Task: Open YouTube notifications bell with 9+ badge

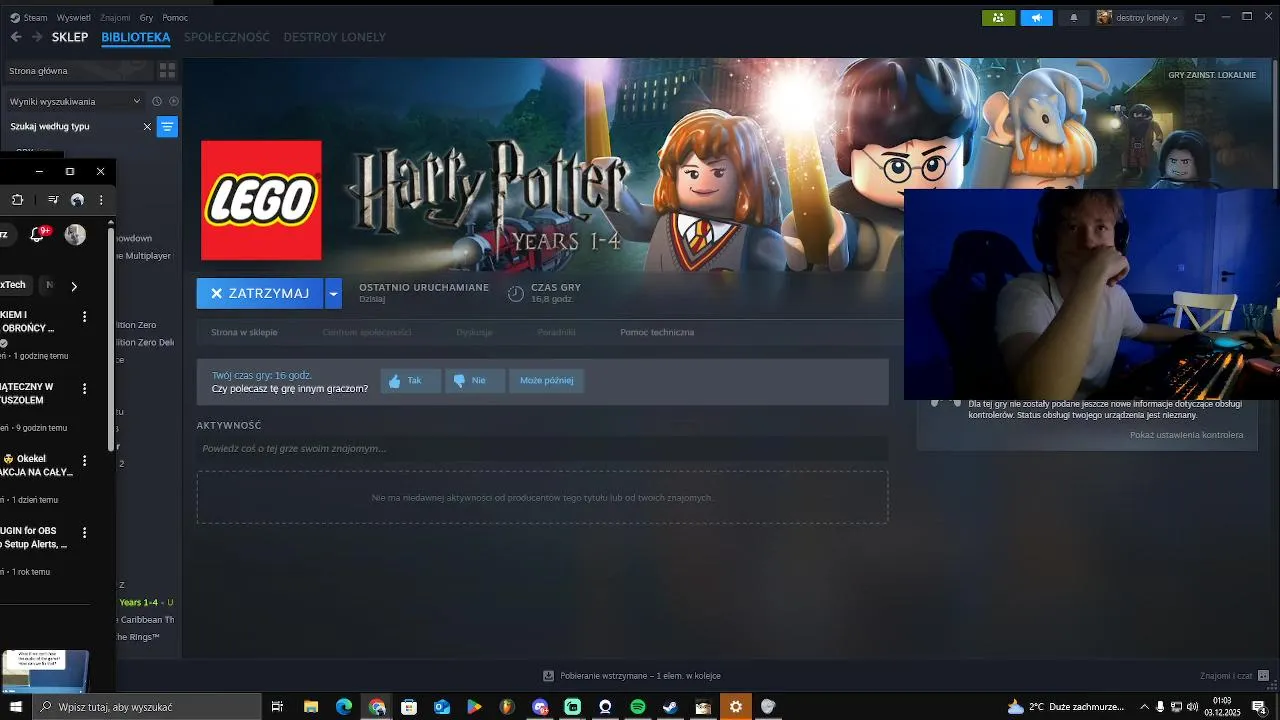Action: tap(38, 234)
